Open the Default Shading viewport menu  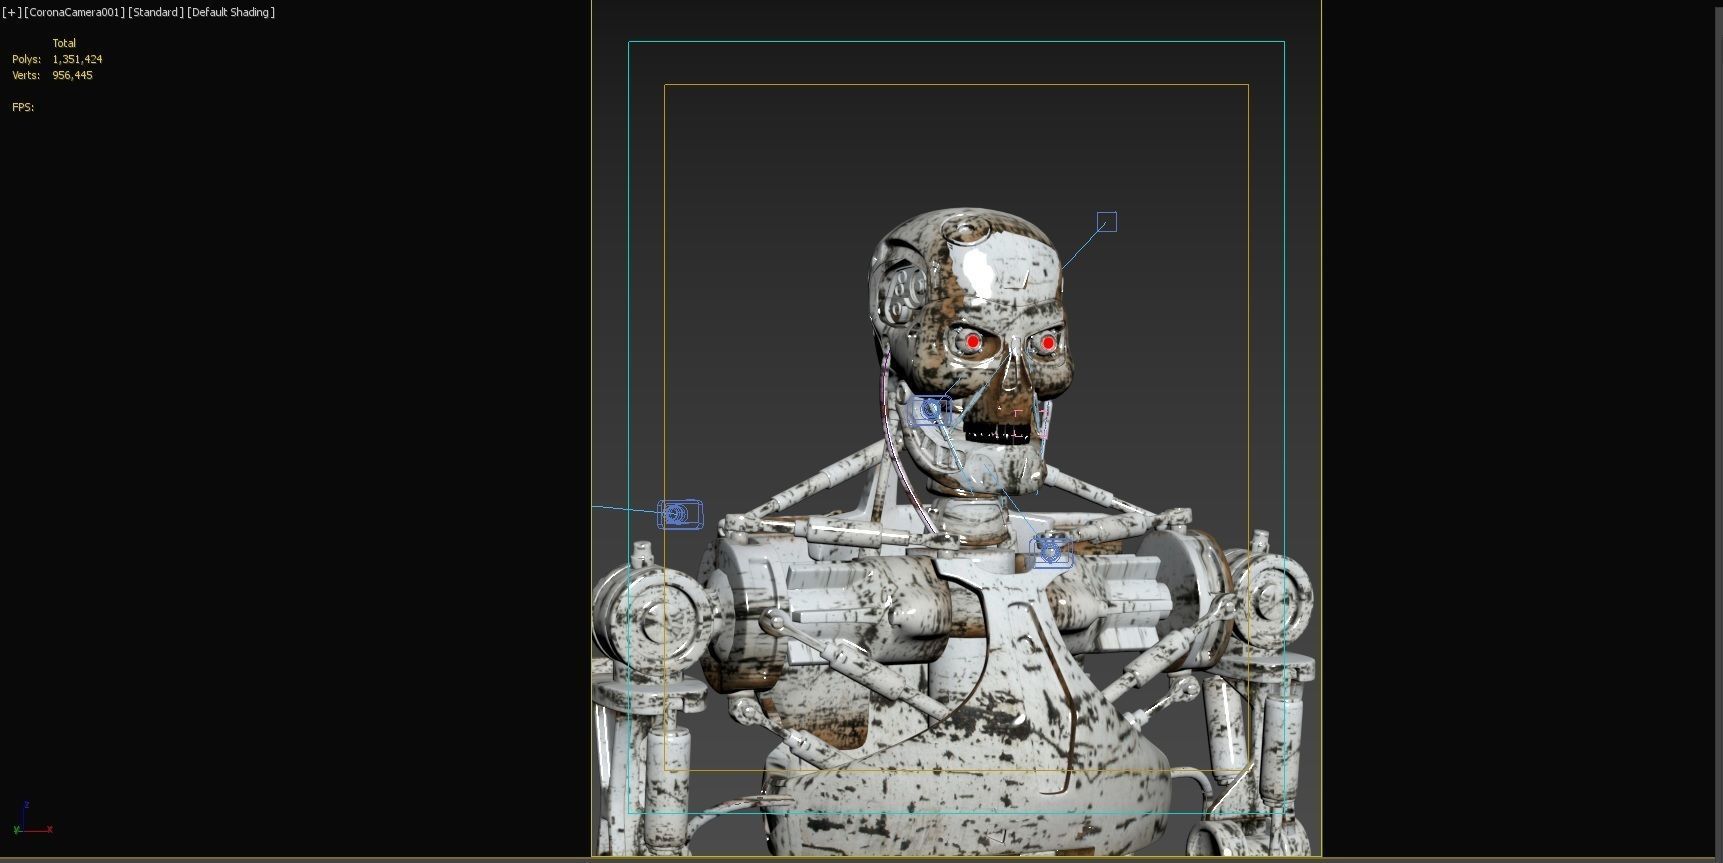231,12
